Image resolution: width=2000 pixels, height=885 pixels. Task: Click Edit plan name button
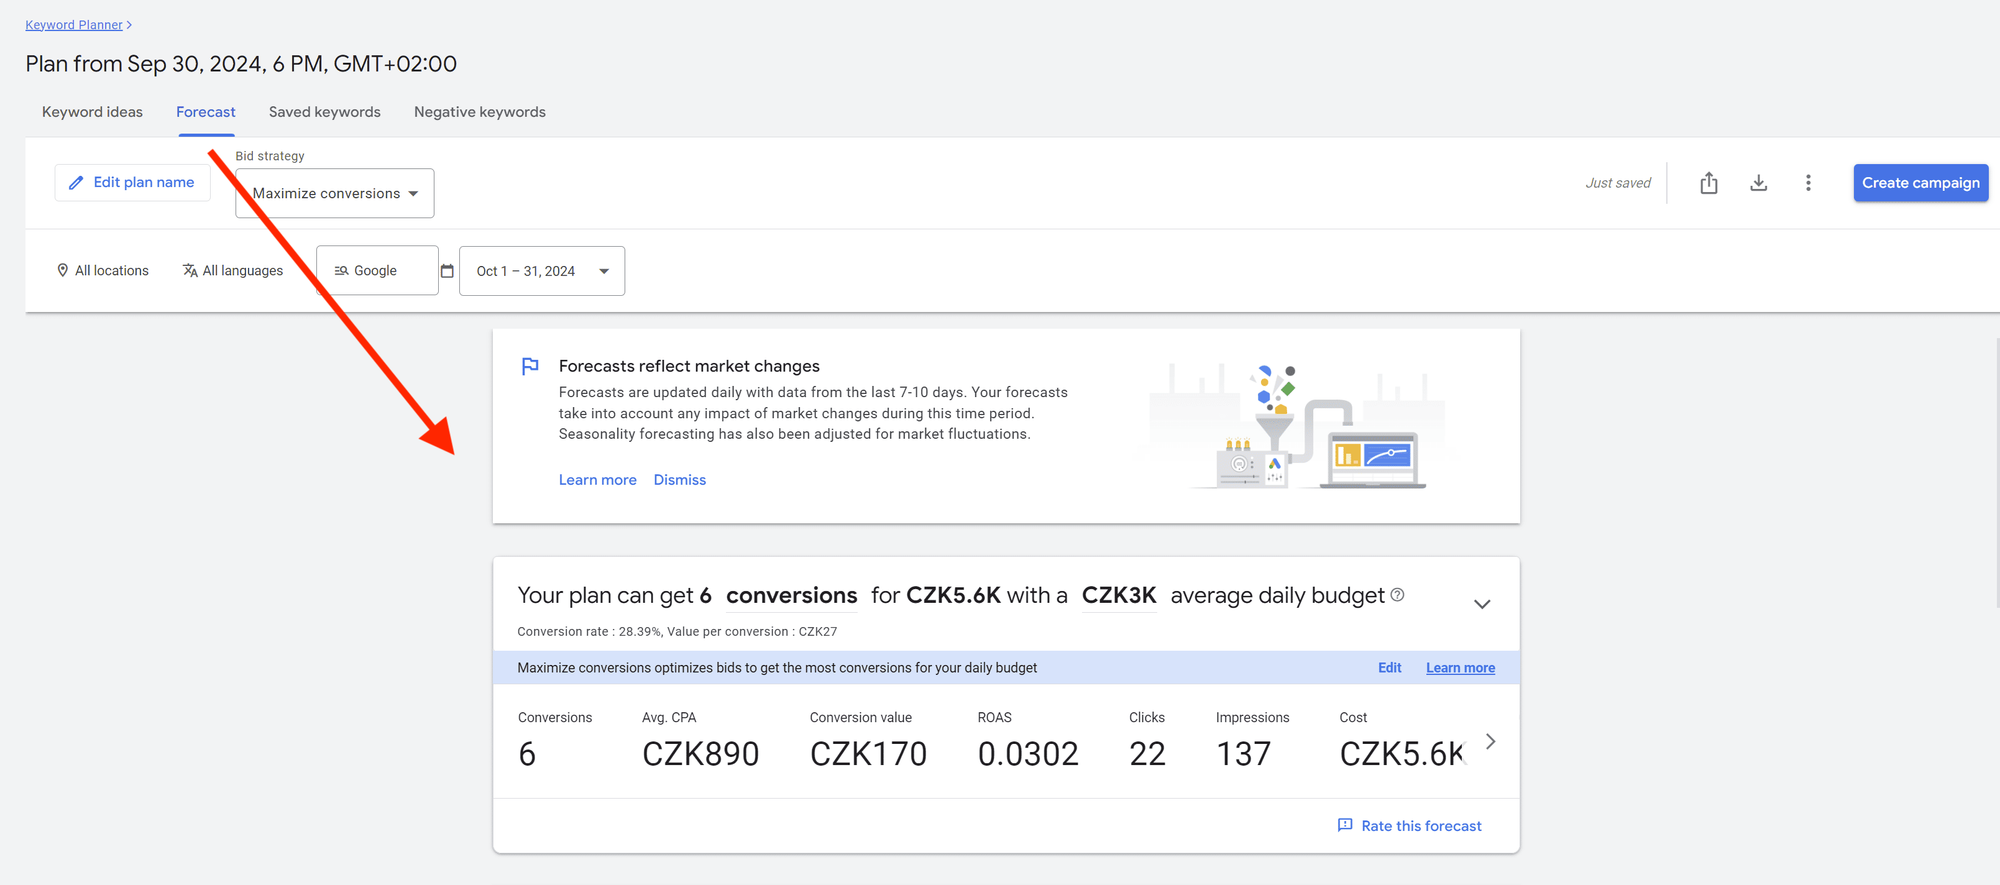pos(132,182)
